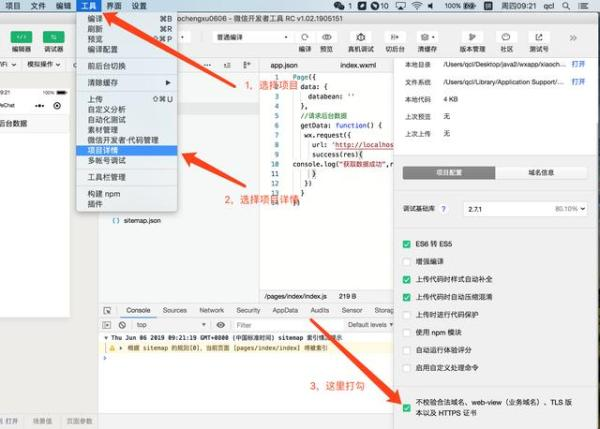This screenshot has width=600, height=429.
Task: Open the notification center list icon
Action: pyautogui.click(x=583, y=6)
